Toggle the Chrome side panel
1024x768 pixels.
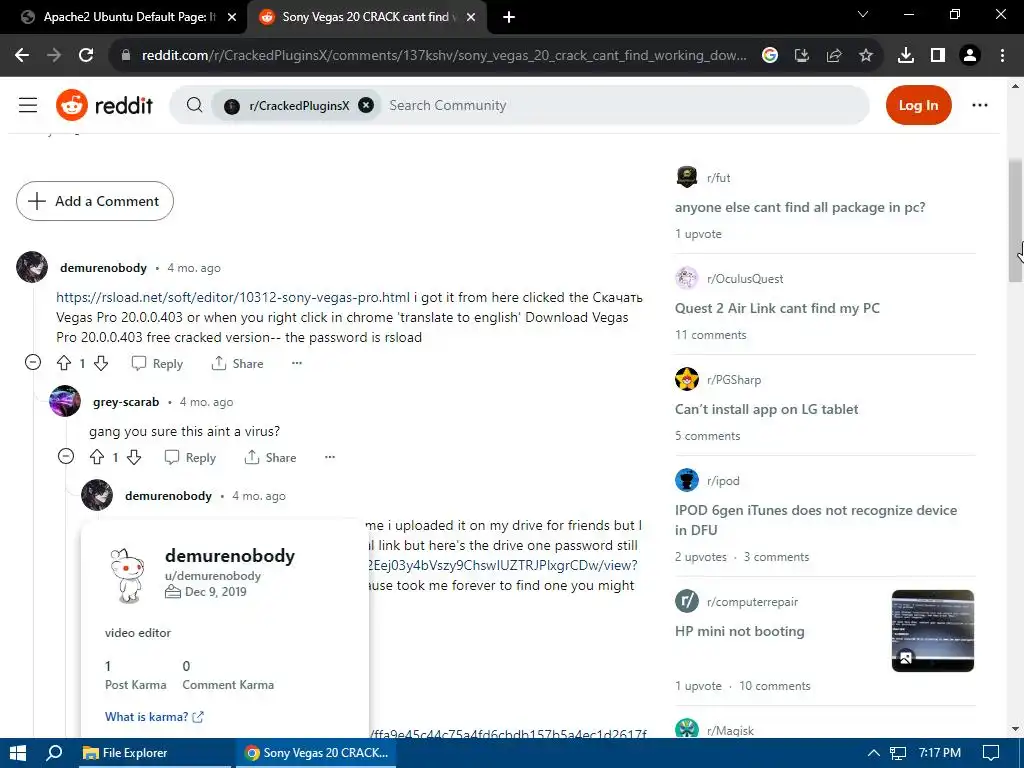pyautogui.click(x=938, y=56)
